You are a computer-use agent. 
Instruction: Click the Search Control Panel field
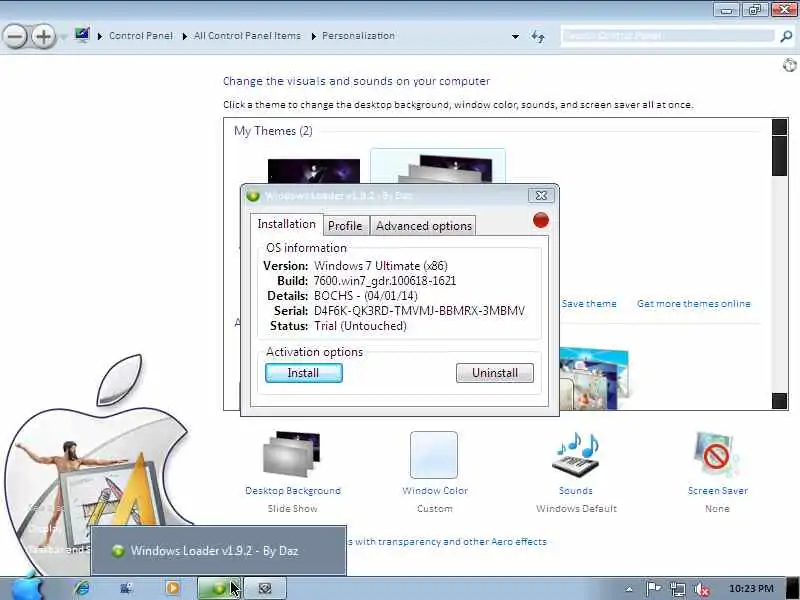pyautogui.click(x=668, y=36)
